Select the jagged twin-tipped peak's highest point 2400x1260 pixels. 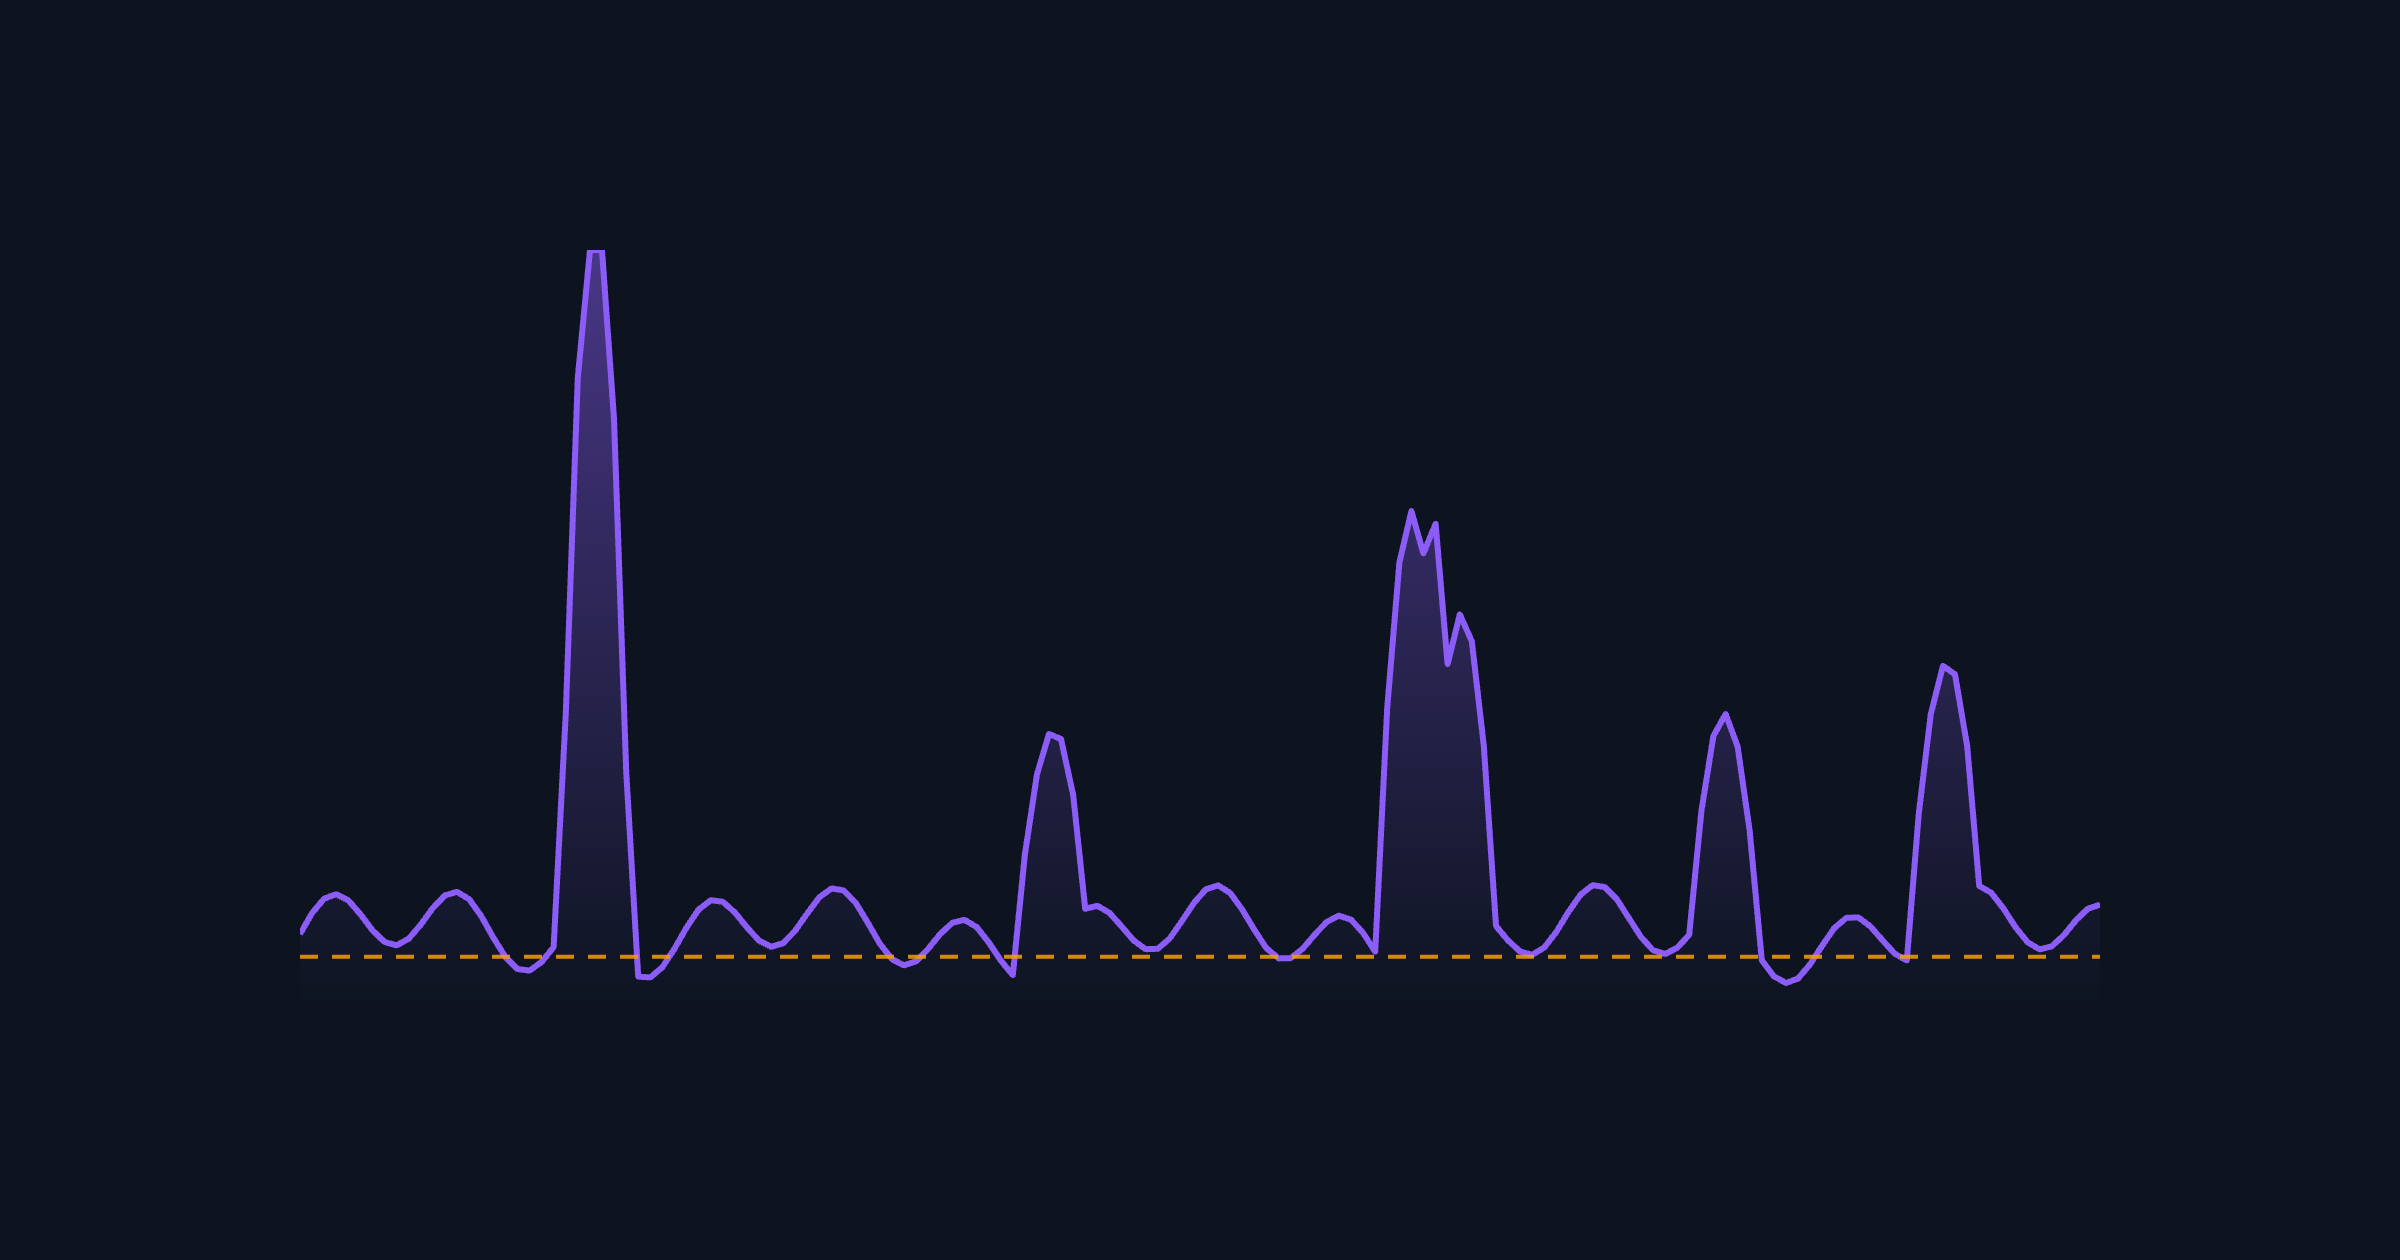pyautogui.click(x=1411, y=511)
